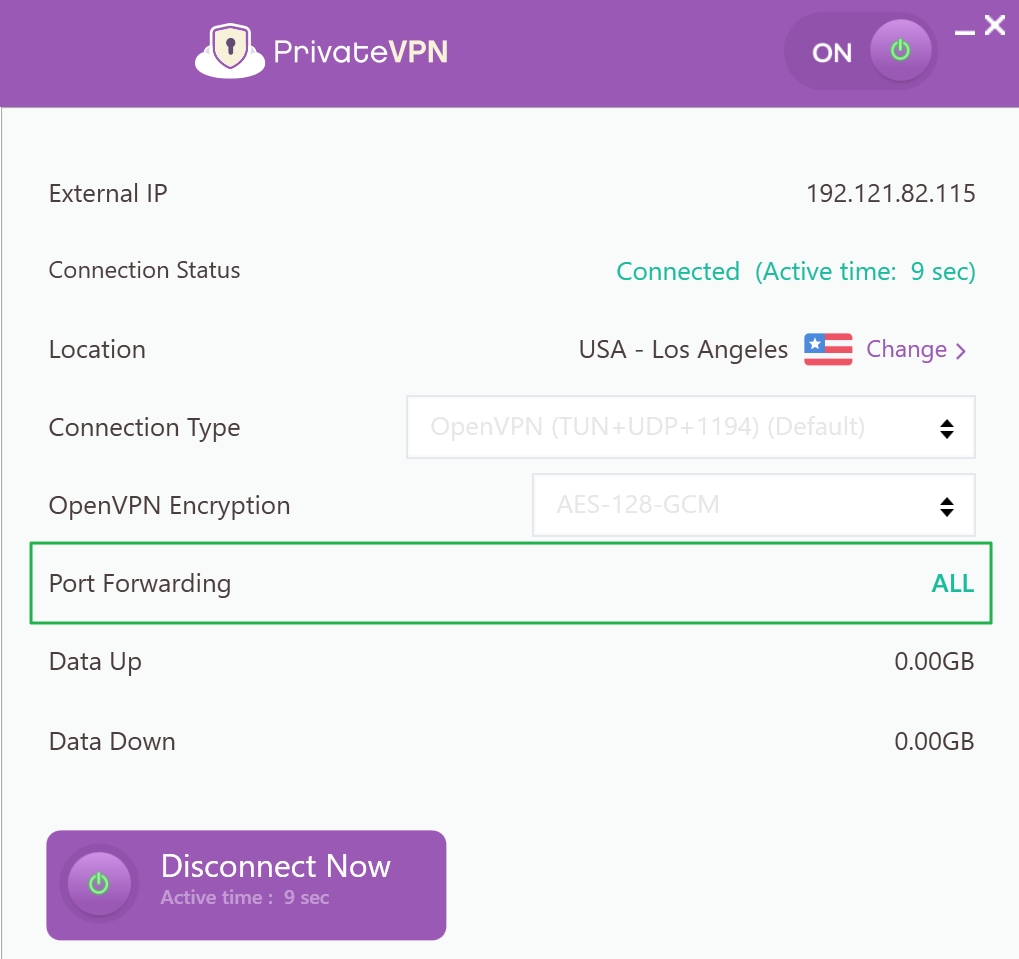Screen dimensions: 1019x959
Task: Select the Connection Status row
Action: [x=144, y=270]
